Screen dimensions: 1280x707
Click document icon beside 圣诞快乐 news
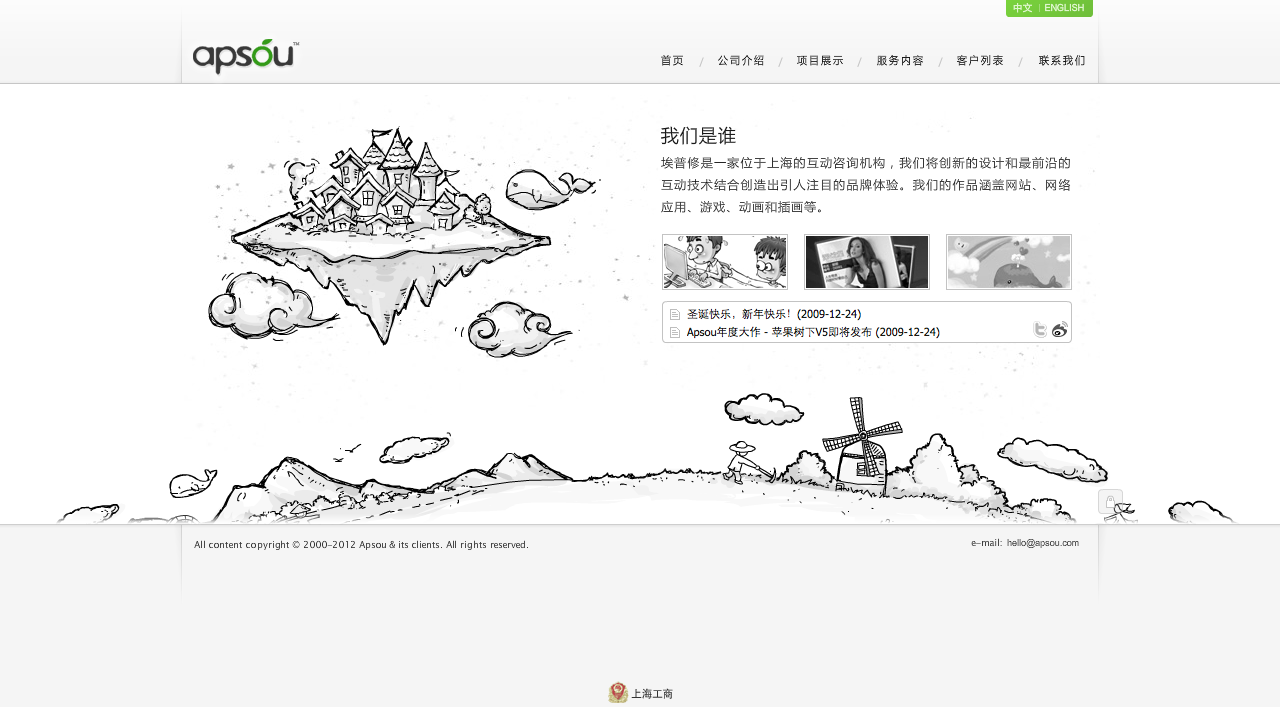tap(675, 315)
